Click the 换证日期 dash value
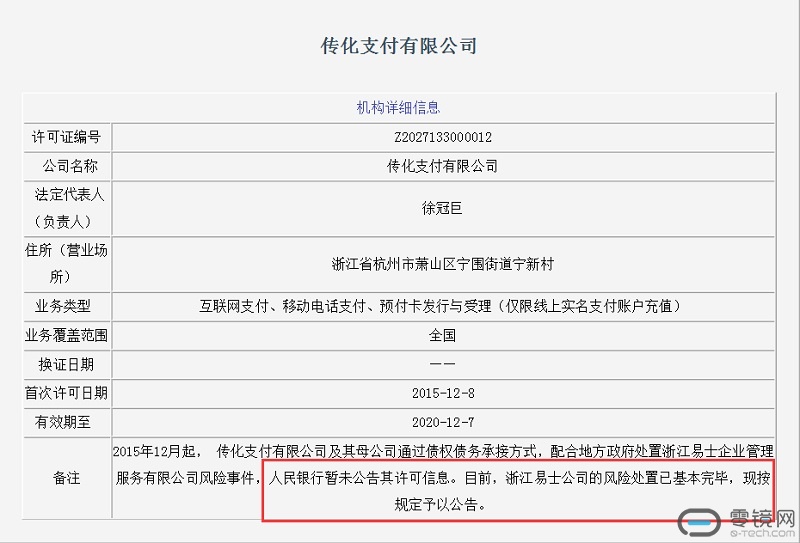800x543 pixels. tap(442, 364)
